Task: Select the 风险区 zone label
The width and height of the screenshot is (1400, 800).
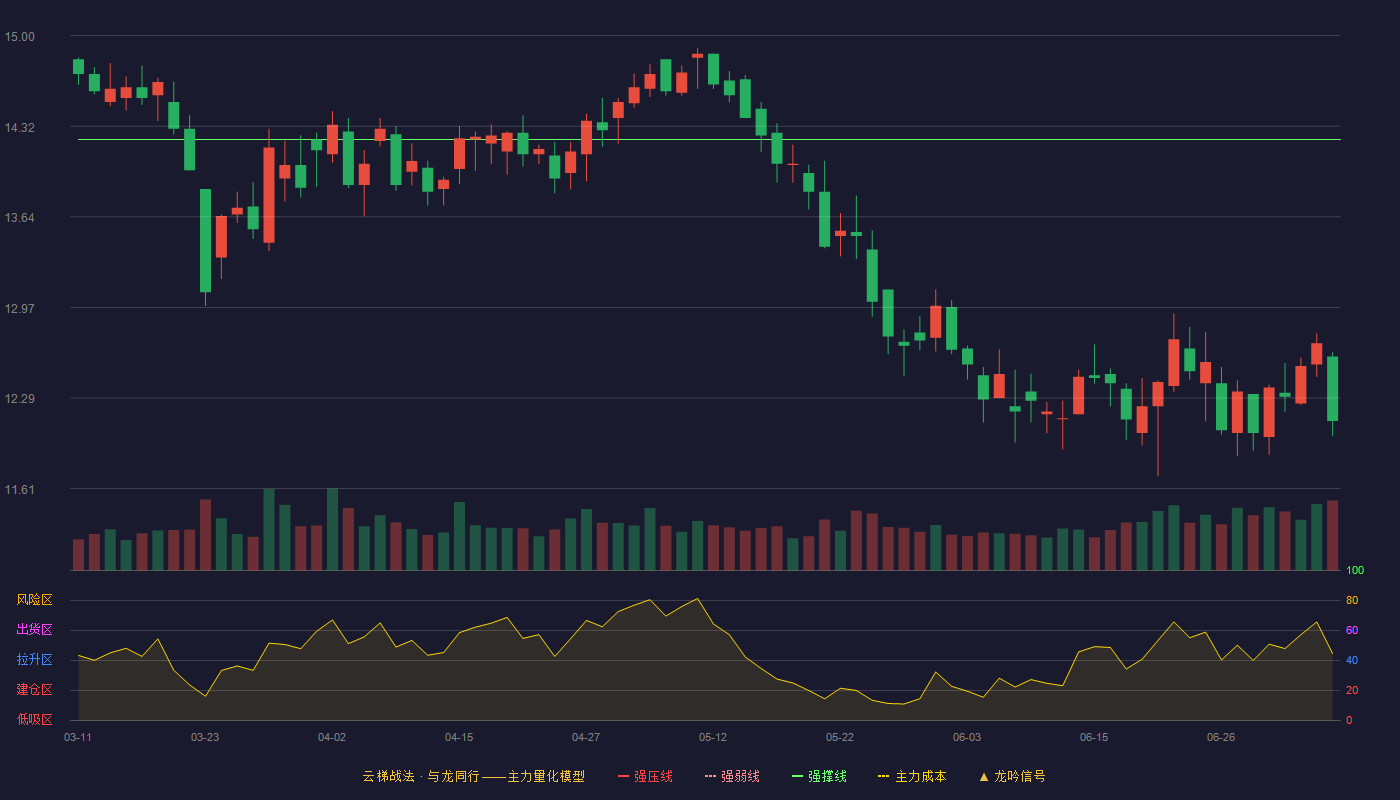Action: point(34,600)
